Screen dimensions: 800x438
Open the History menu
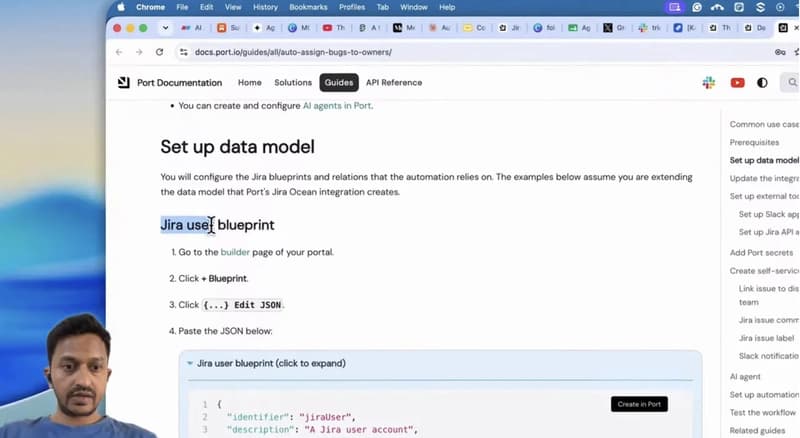point(265,7)
